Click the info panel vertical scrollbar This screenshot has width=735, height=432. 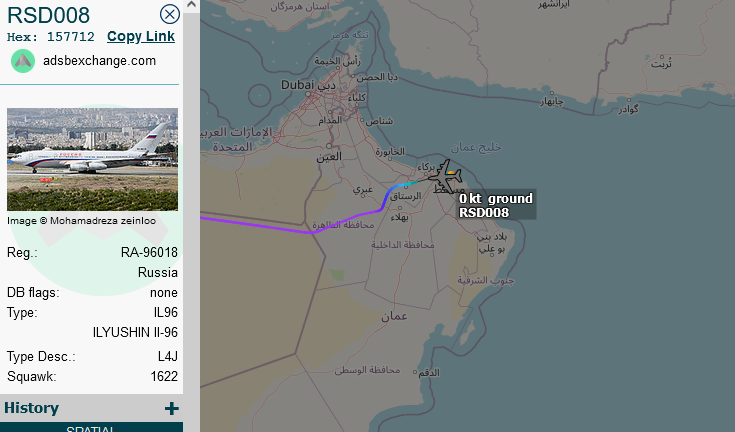(x=190, y=200)
